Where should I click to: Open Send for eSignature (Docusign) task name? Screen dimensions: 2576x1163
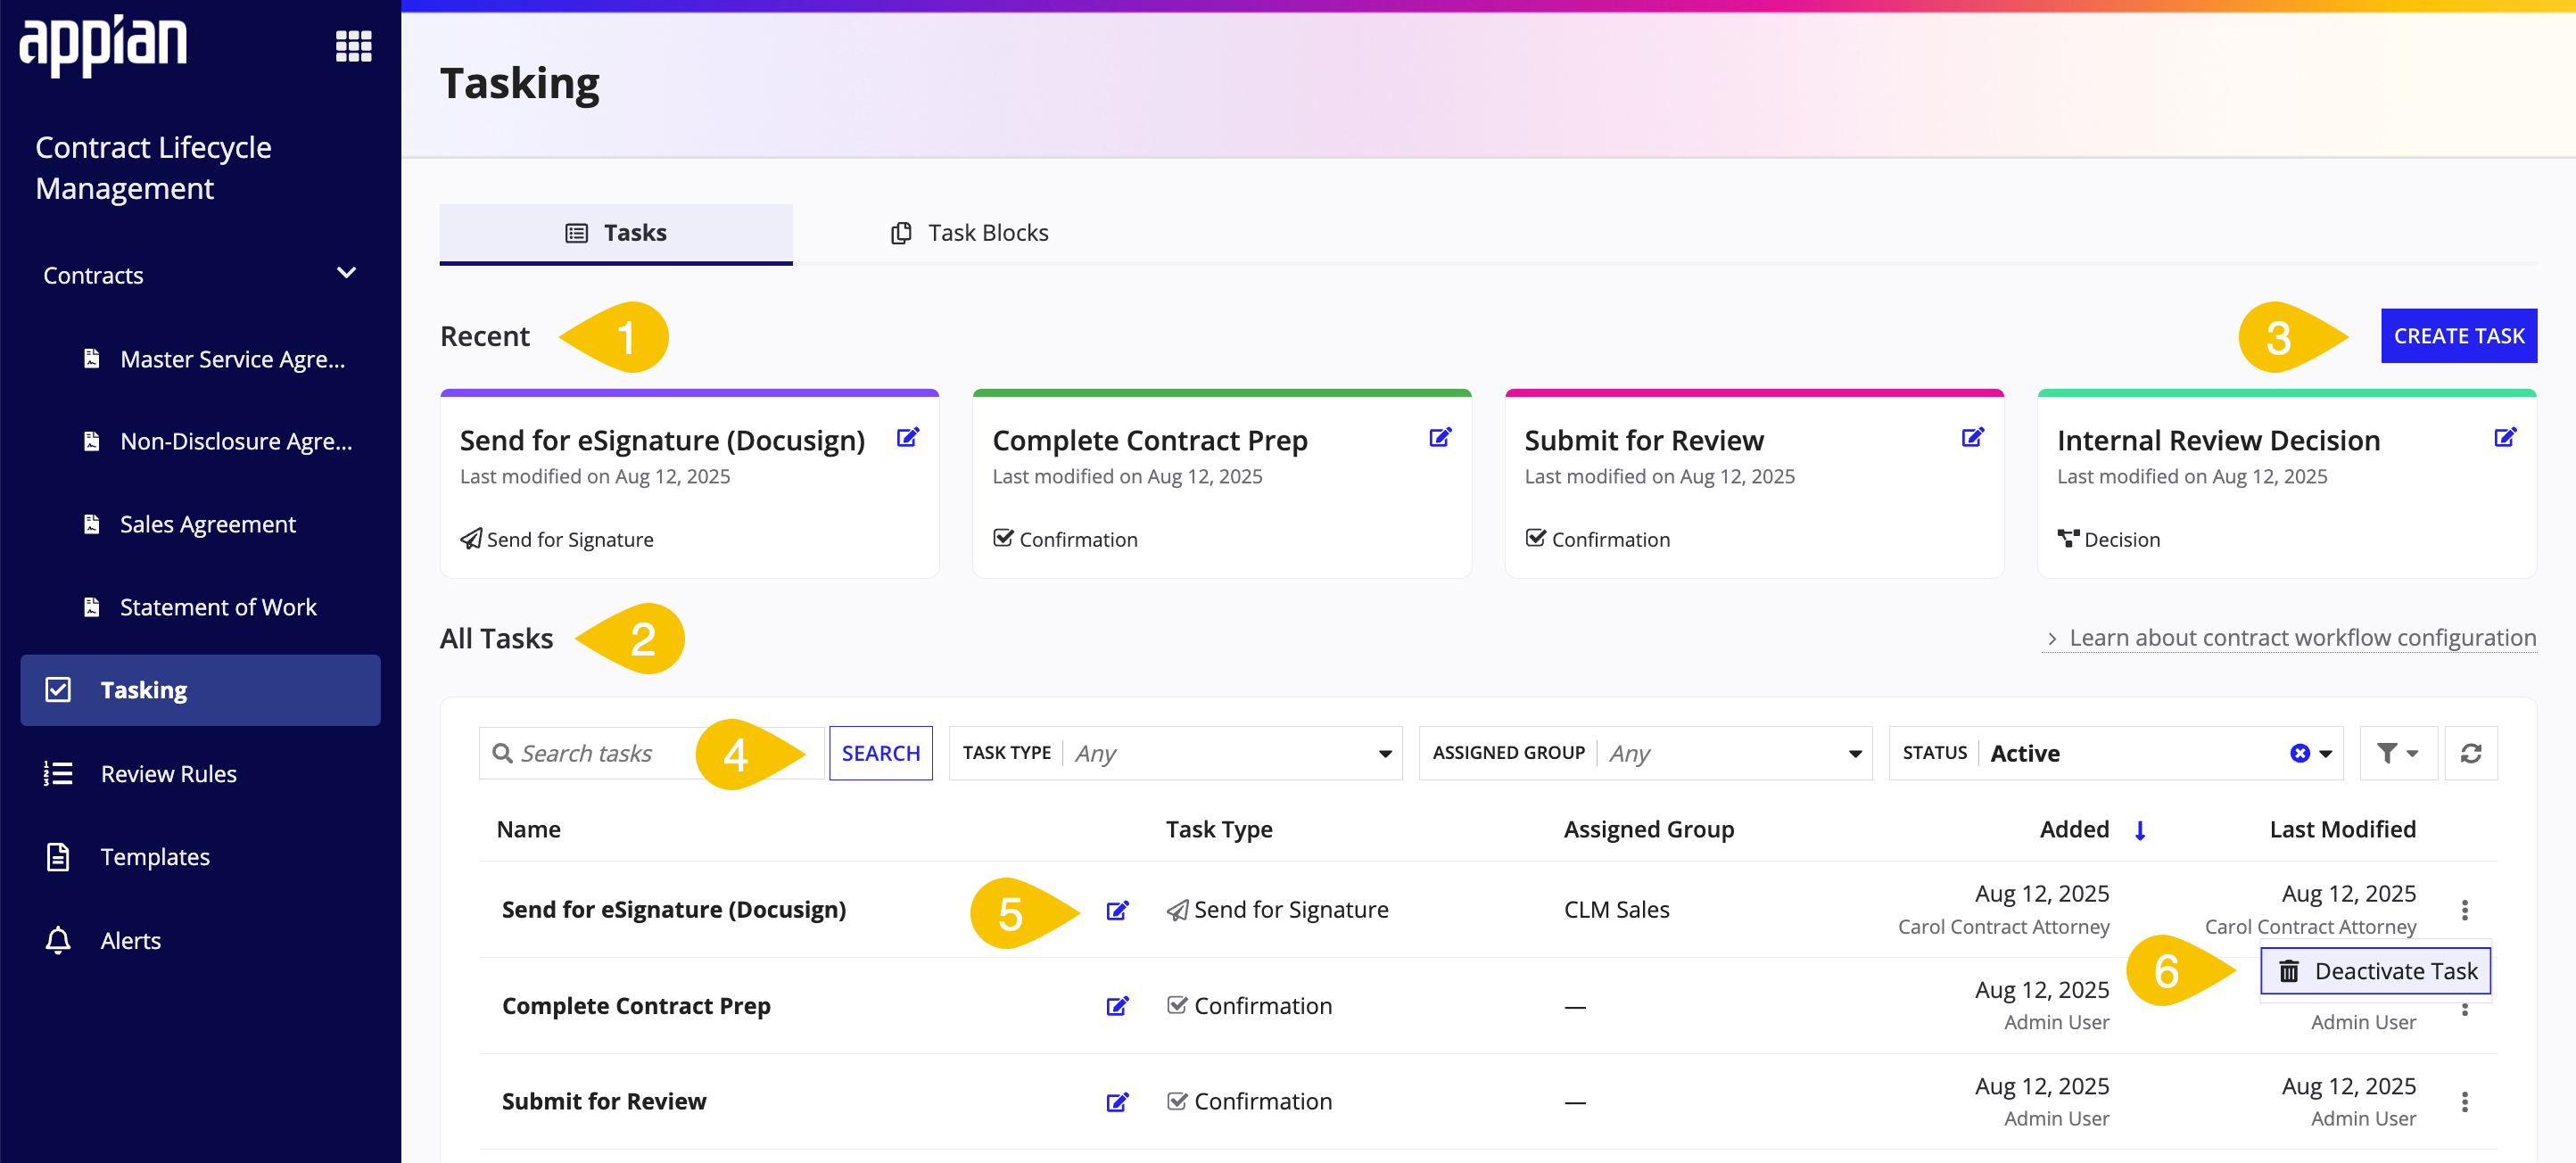tap(673, 910)
